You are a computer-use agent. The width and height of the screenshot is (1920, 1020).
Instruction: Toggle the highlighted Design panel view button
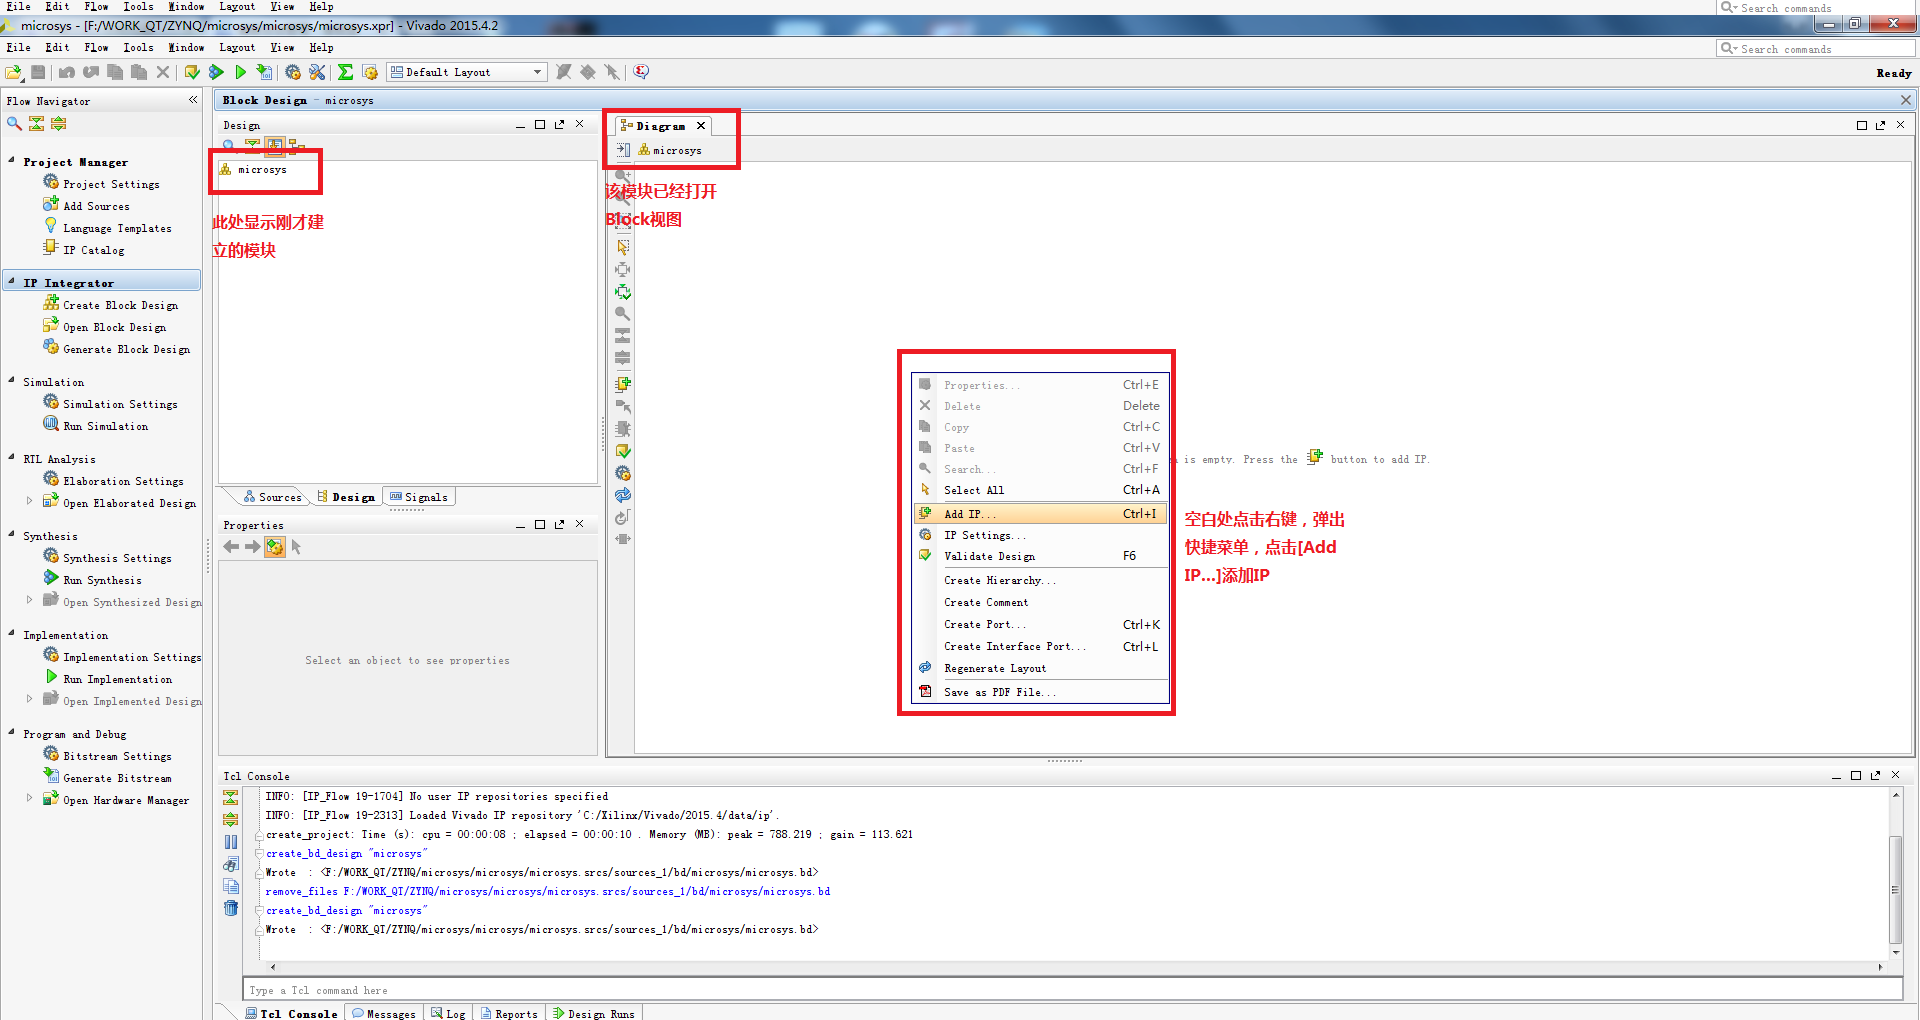[274, 146]
